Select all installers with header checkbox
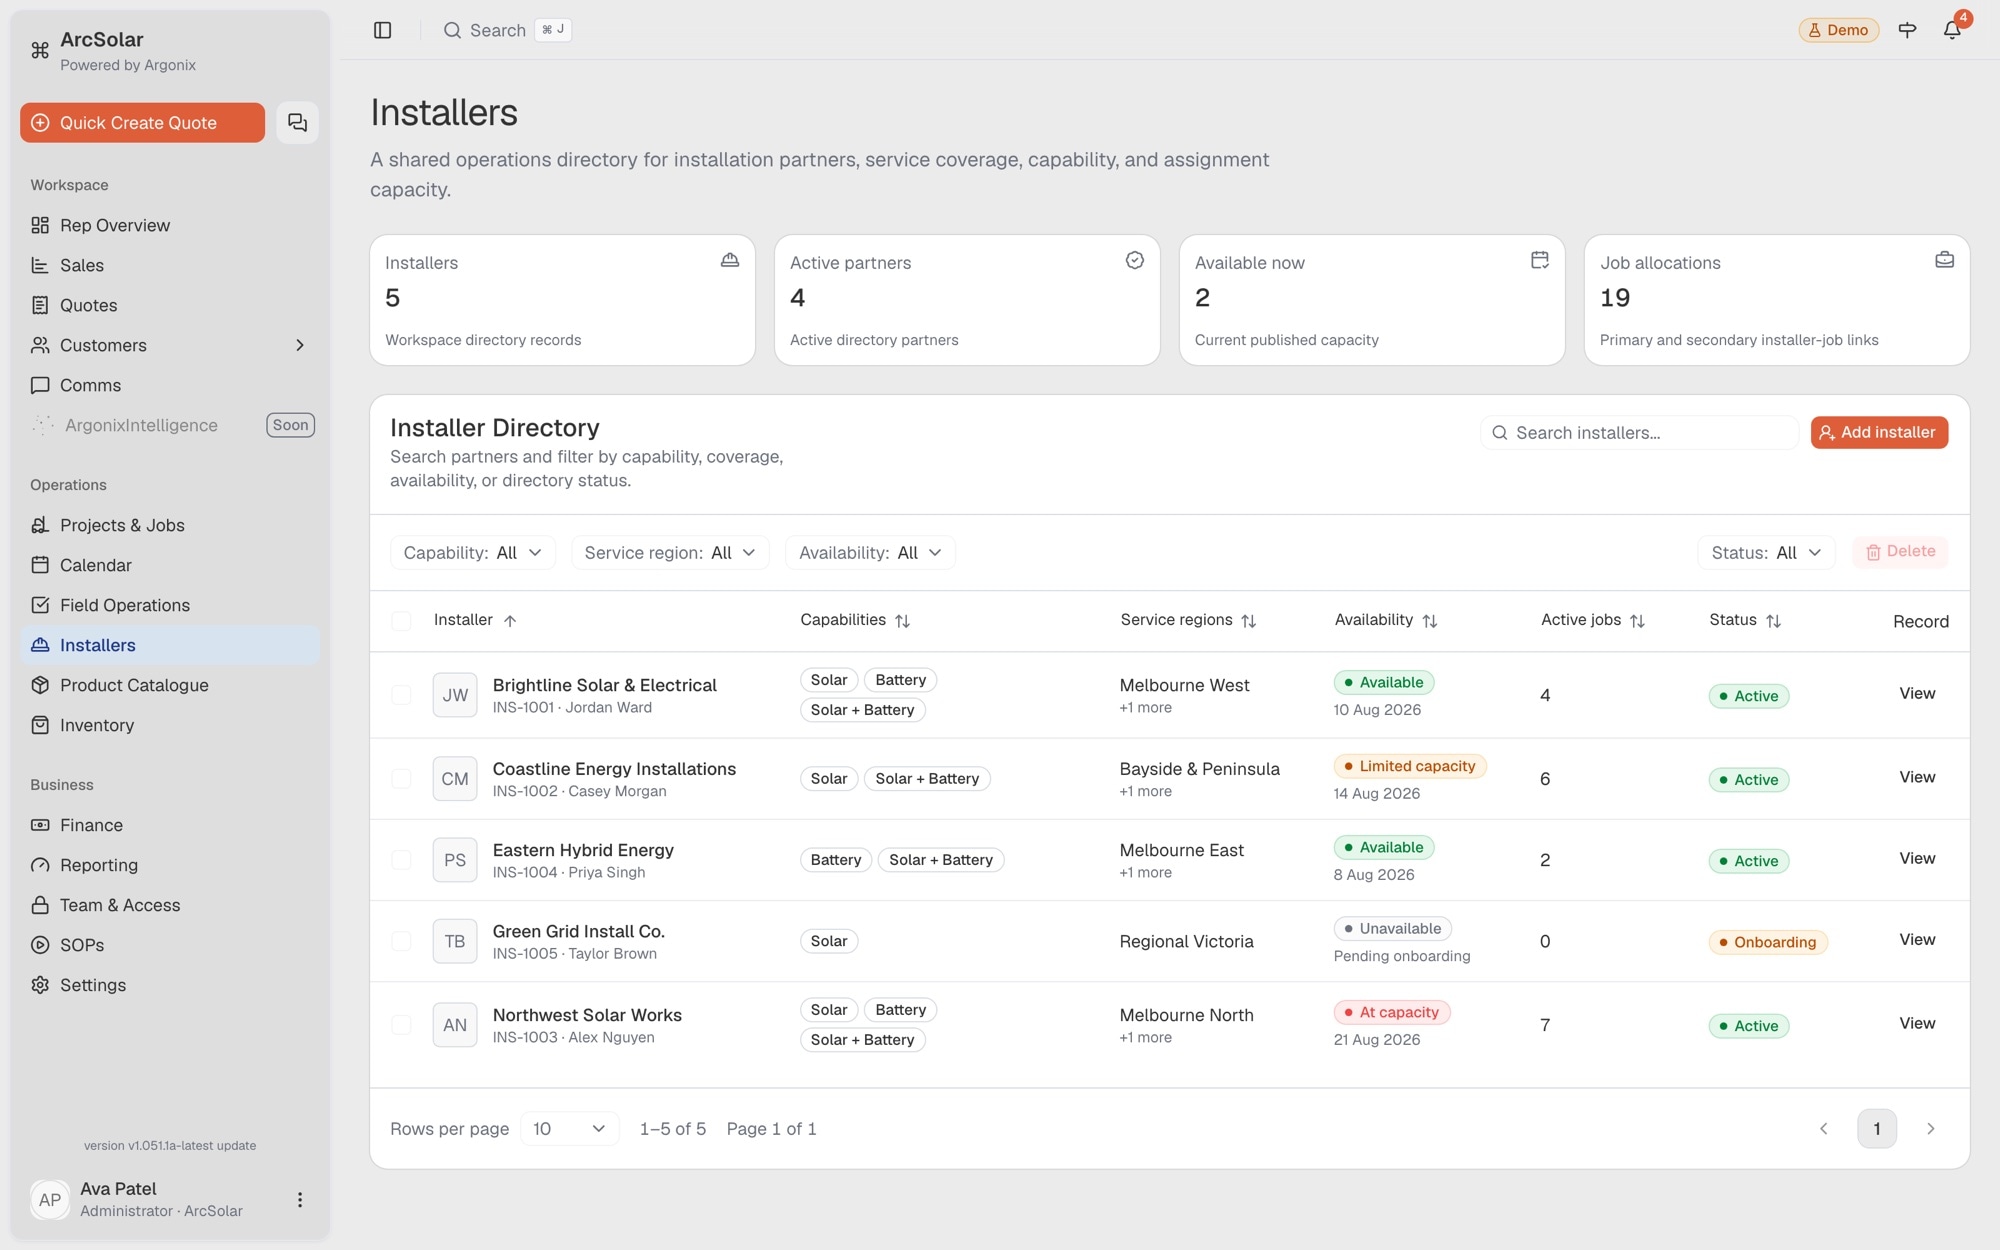The height and width of the screenshot is (1250, 2000). [401, 621]
